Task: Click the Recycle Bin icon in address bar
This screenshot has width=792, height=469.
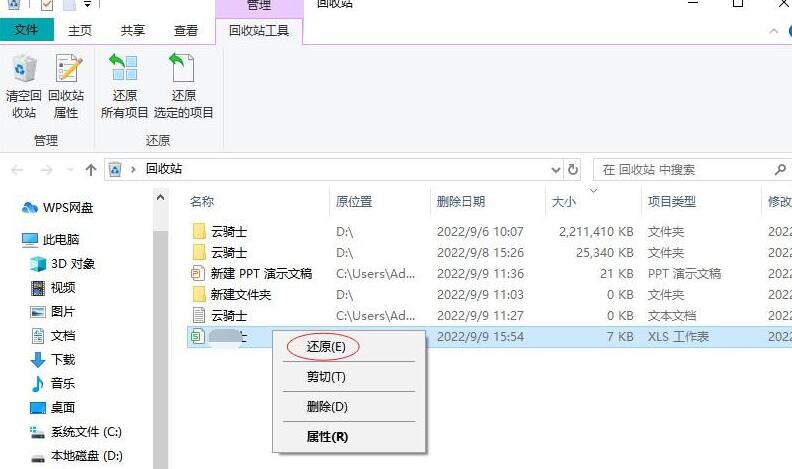Action: (x=115, y=170)
